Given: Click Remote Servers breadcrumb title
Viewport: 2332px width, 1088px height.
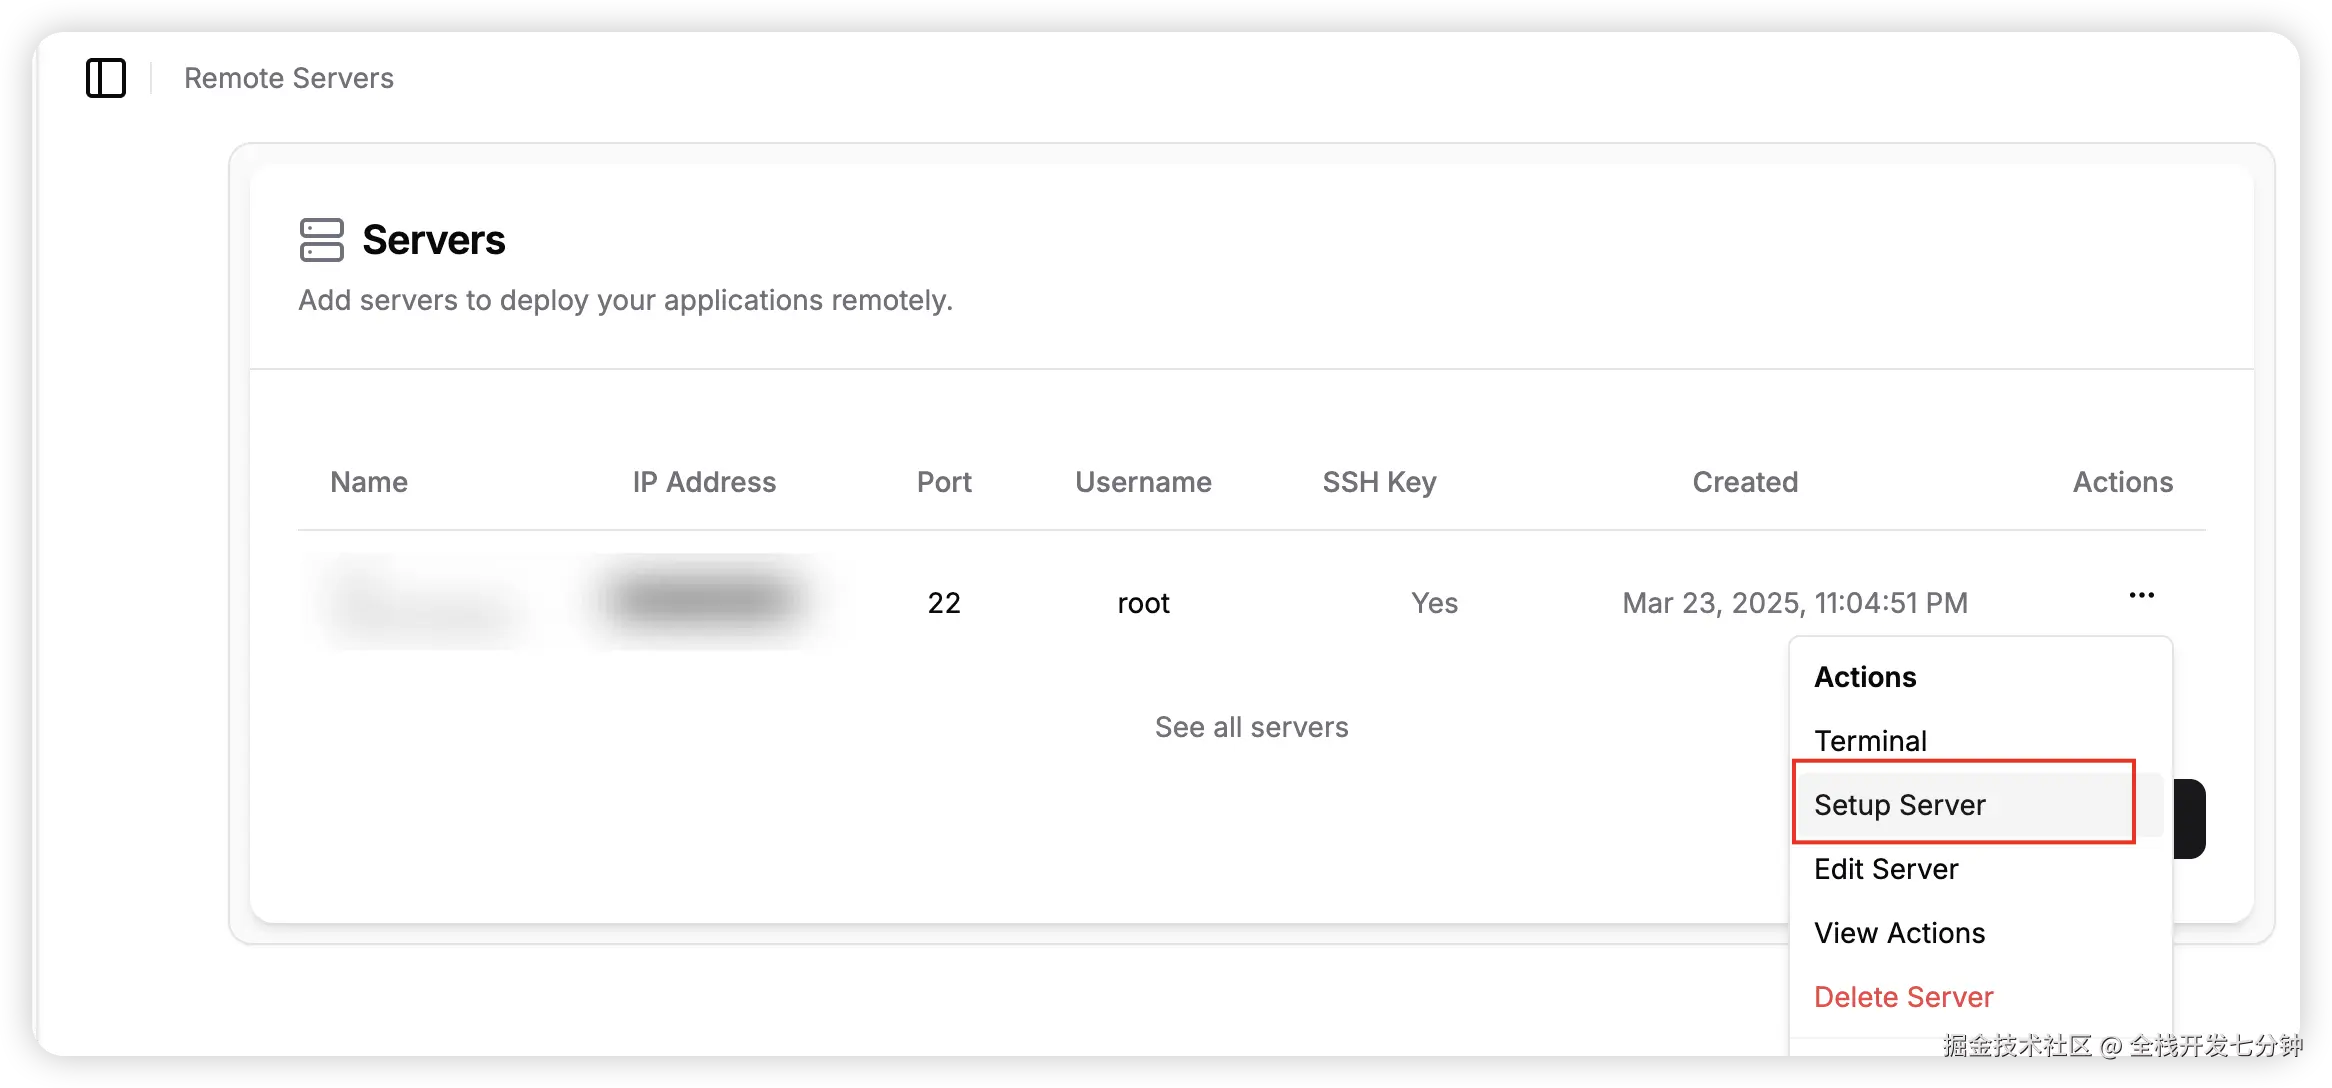Looking at the screenshot, I should point(289,78).
